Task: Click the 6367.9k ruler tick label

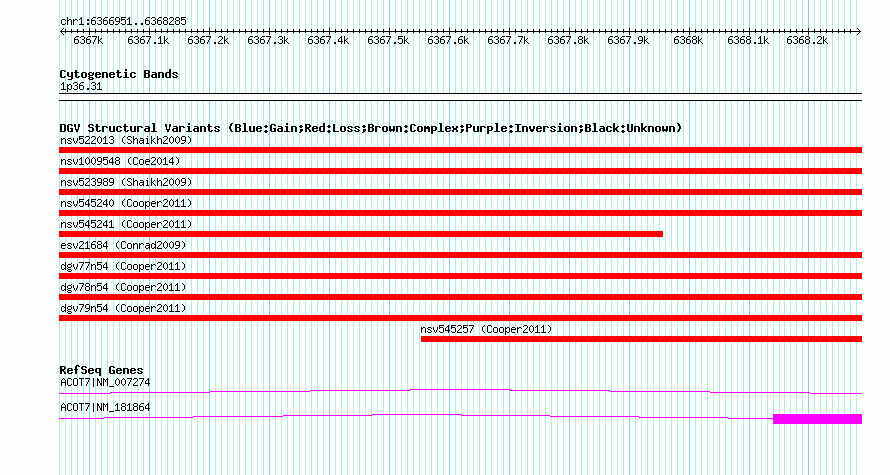Action: click(628, 40)
